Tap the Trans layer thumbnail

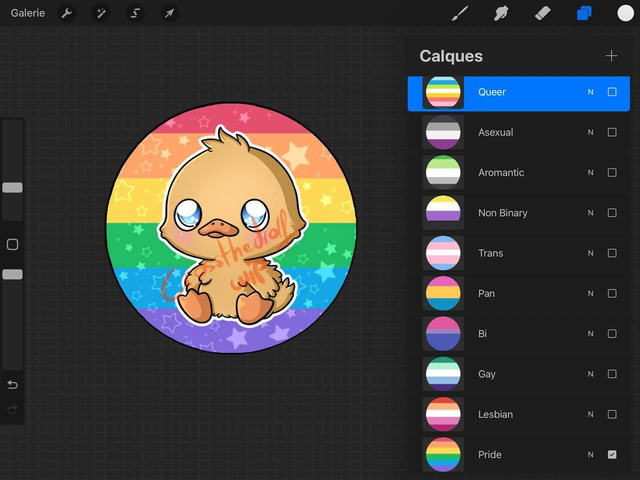(x=443, y=253)
